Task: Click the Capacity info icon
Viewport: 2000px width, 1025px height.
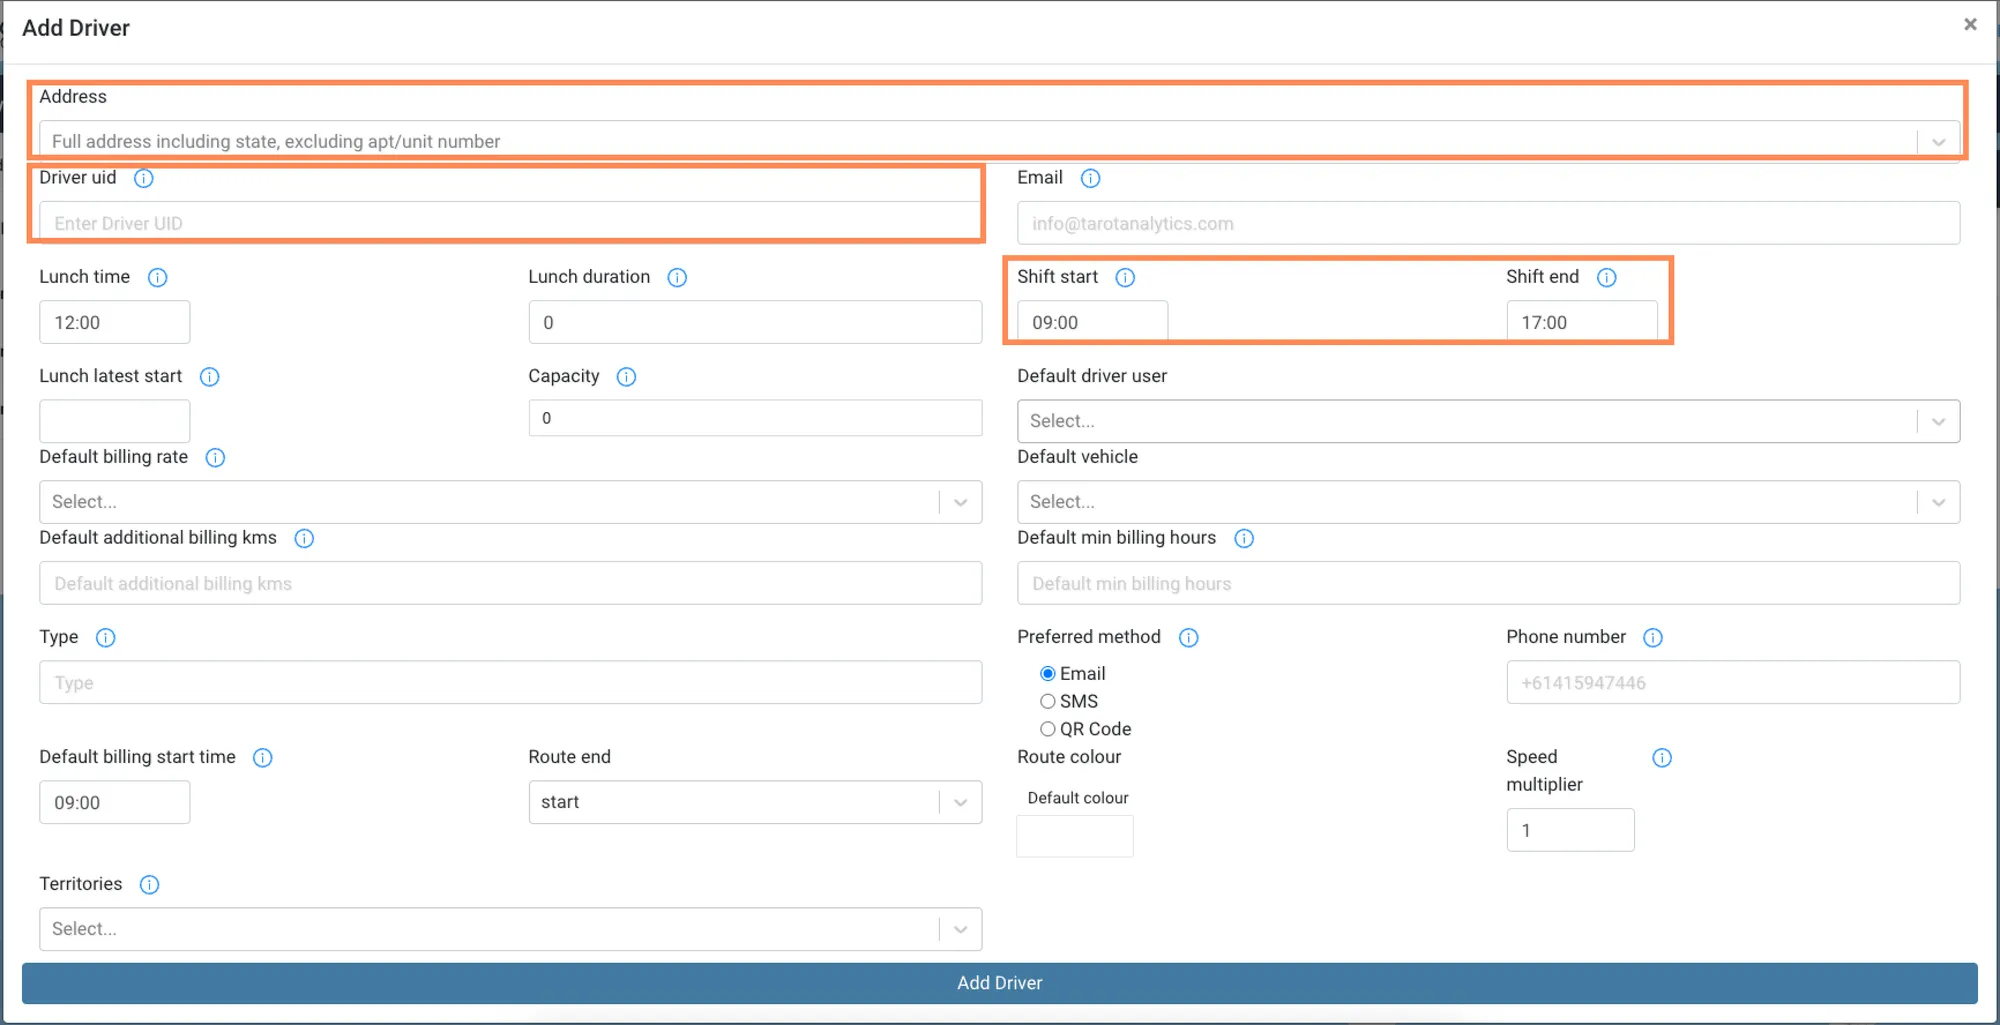Action: pyautogui.click(x=626, y=377)
